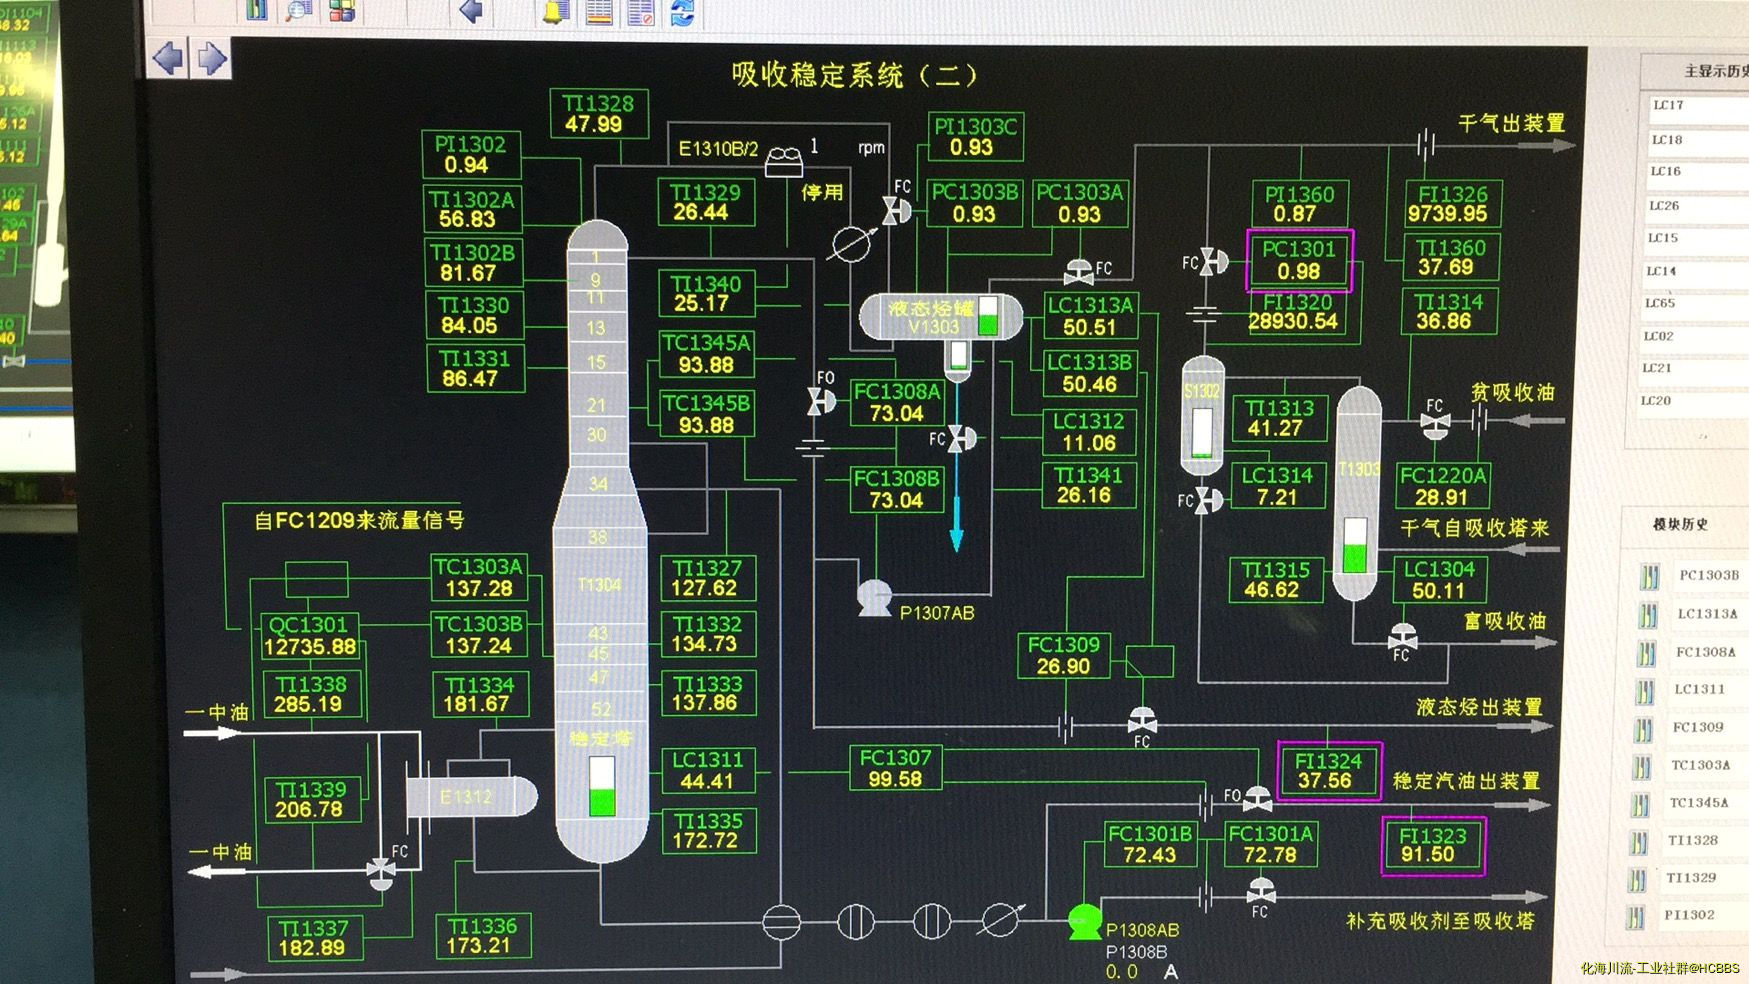The width and height of the screenshot is (1749, 984).
Task: Click the FC valve below FC1301A
Action: tap(1261, 891)
